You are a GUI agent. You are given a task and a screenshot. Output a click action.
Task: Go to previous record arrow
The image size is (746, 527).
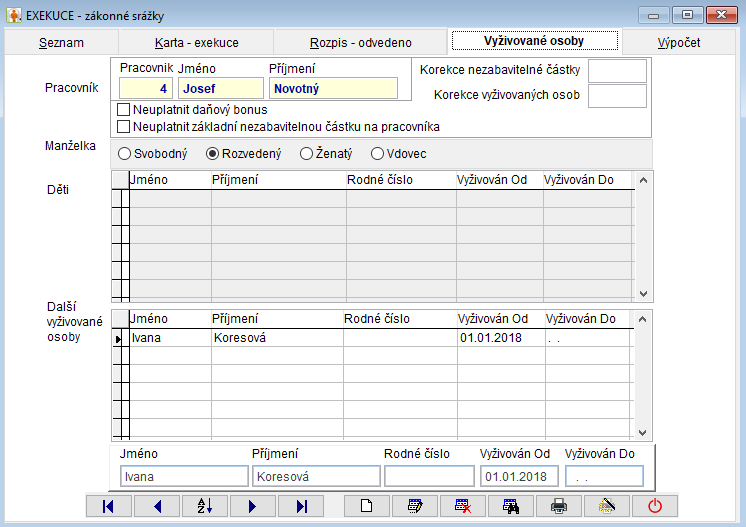(x=157, y=506)
